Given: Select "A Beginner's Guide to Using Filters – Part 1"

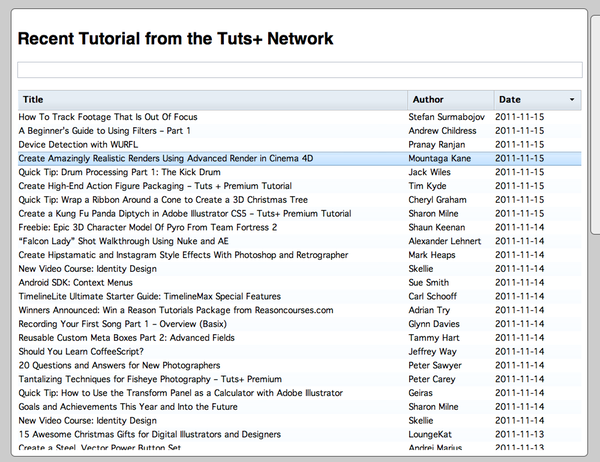Looking at the screenshot, I should point(300,131).
